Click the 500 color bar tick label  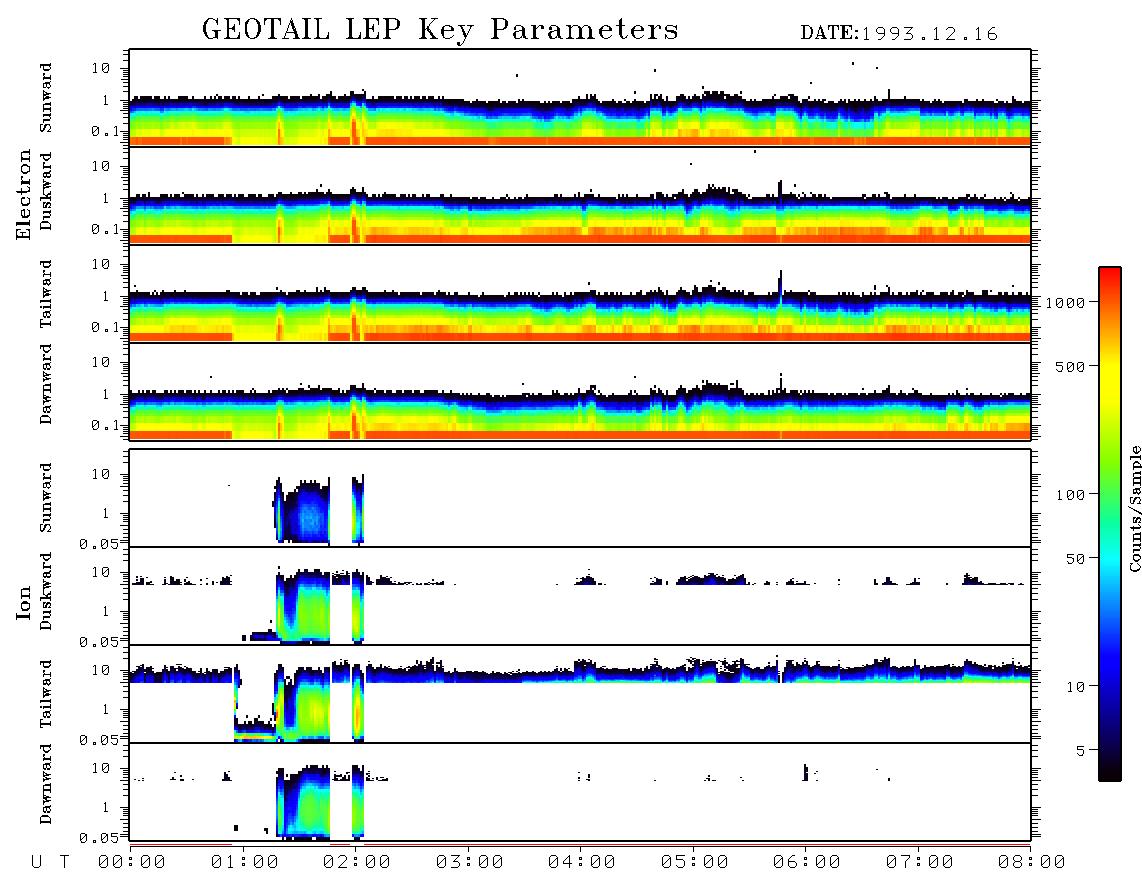click(x=1071, y=367)
